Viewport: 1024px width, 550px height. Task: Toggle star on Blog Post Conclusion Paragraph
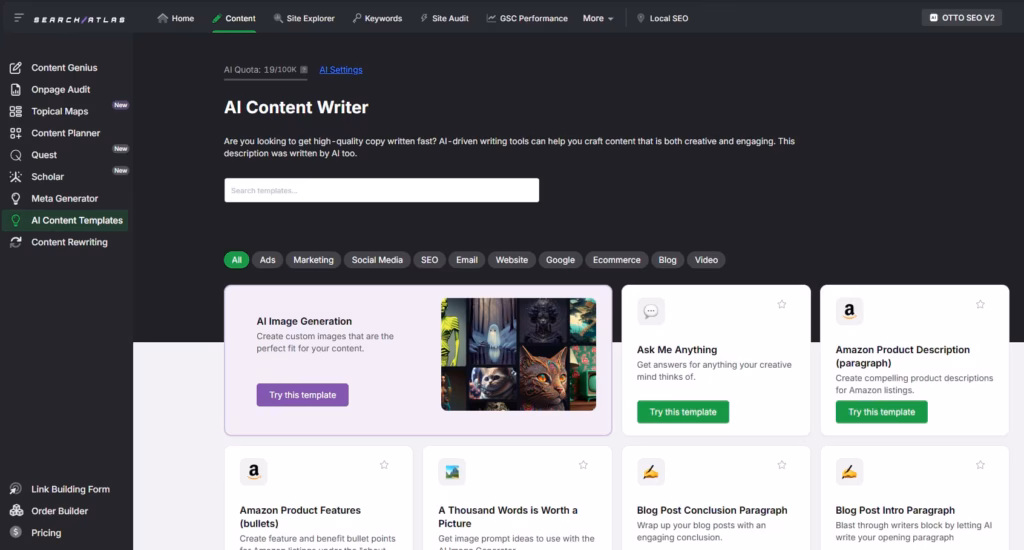coord(782,465)
